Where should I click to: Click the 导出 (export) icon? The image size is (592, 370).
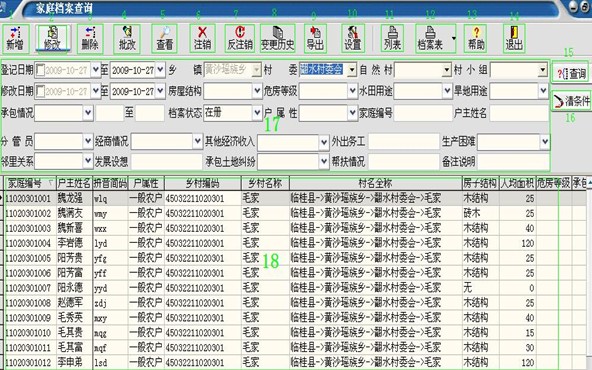pyautogui.click(x=315, y=39)
